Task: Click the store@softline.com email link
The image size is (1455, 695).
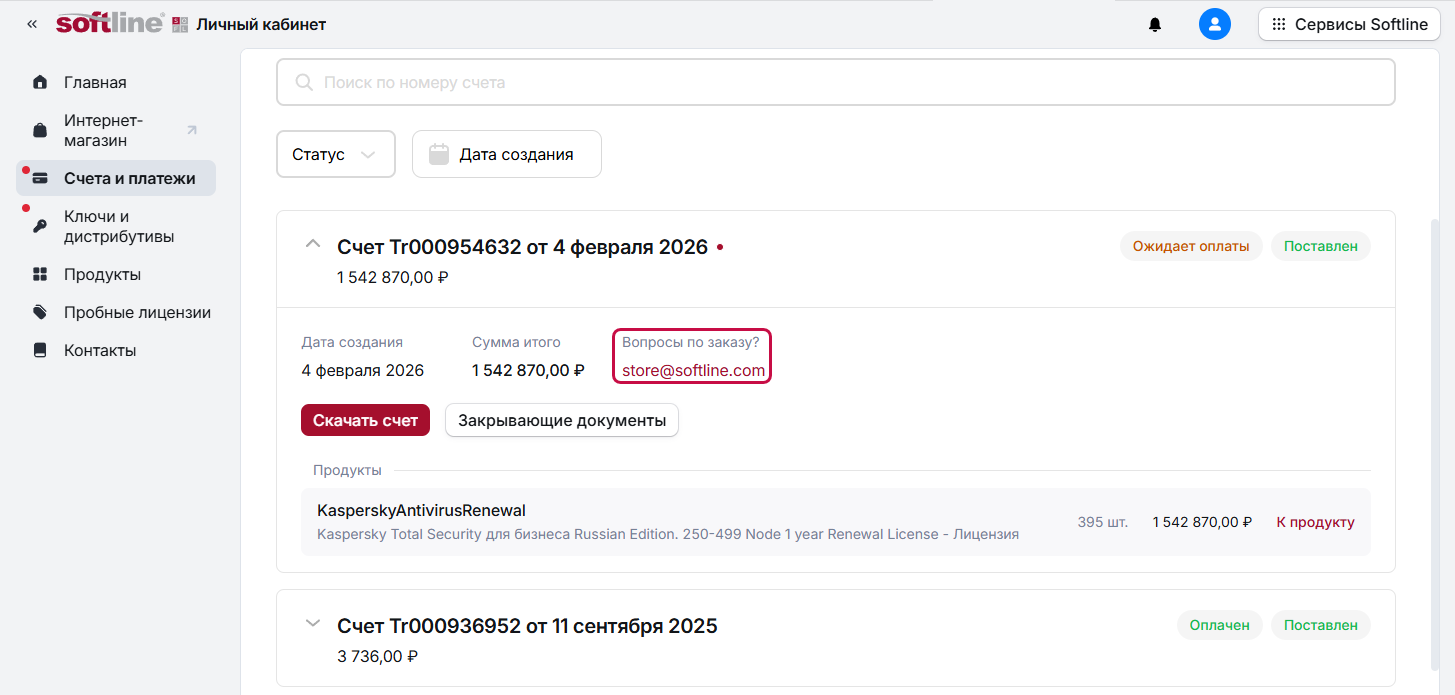Action: (693, 370)
